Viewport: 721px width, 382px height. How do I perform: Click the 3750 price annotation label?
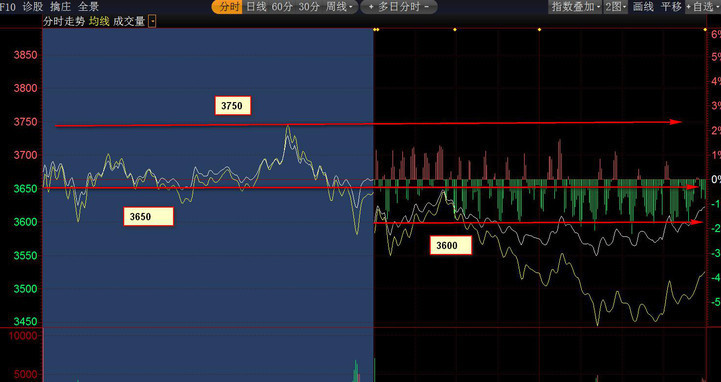point(233,105)
